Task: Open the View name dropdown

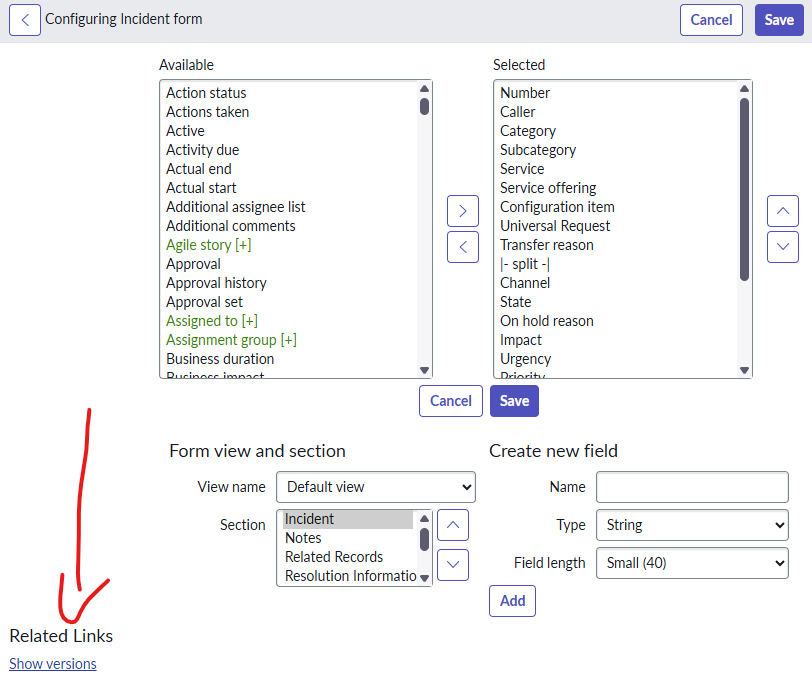Action: tap(376, 487)
